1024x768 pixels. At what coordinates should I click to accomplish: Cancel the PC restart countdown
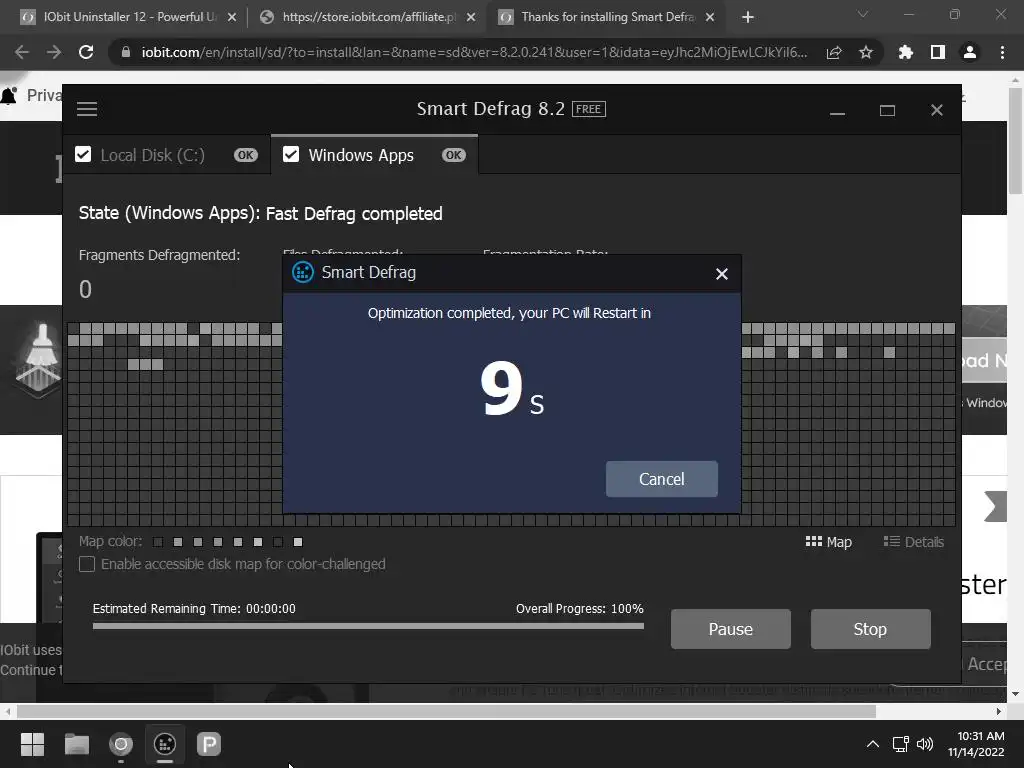pyautogui.click(x=662, y=479)
